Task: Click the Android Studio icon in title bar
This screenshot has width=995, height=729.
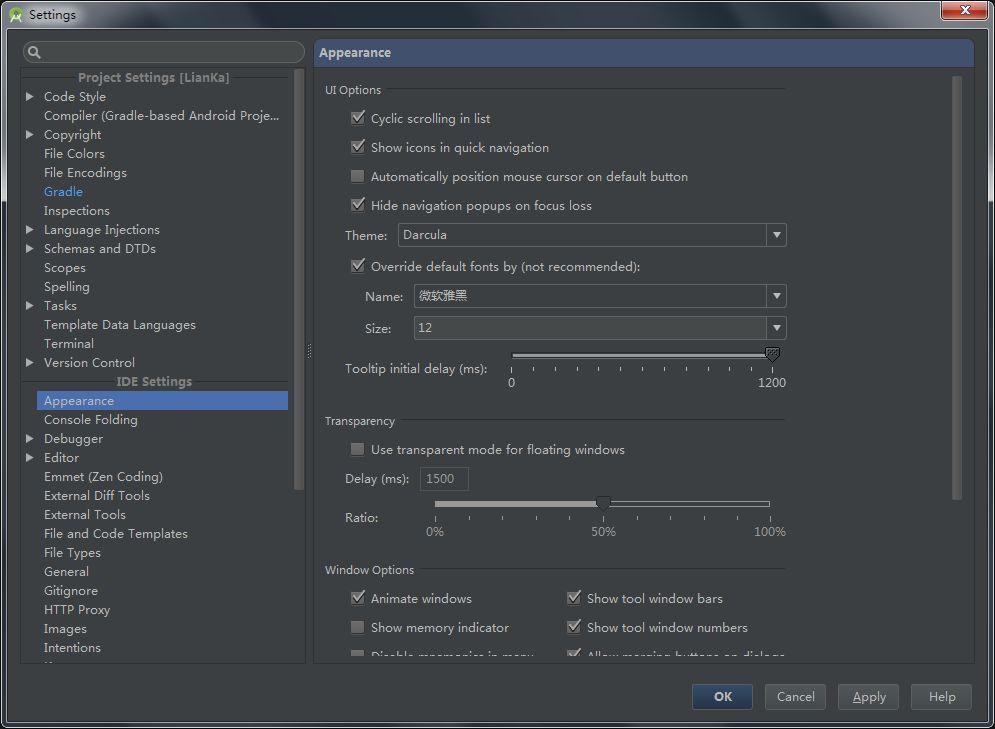Action: coord(16,15)
